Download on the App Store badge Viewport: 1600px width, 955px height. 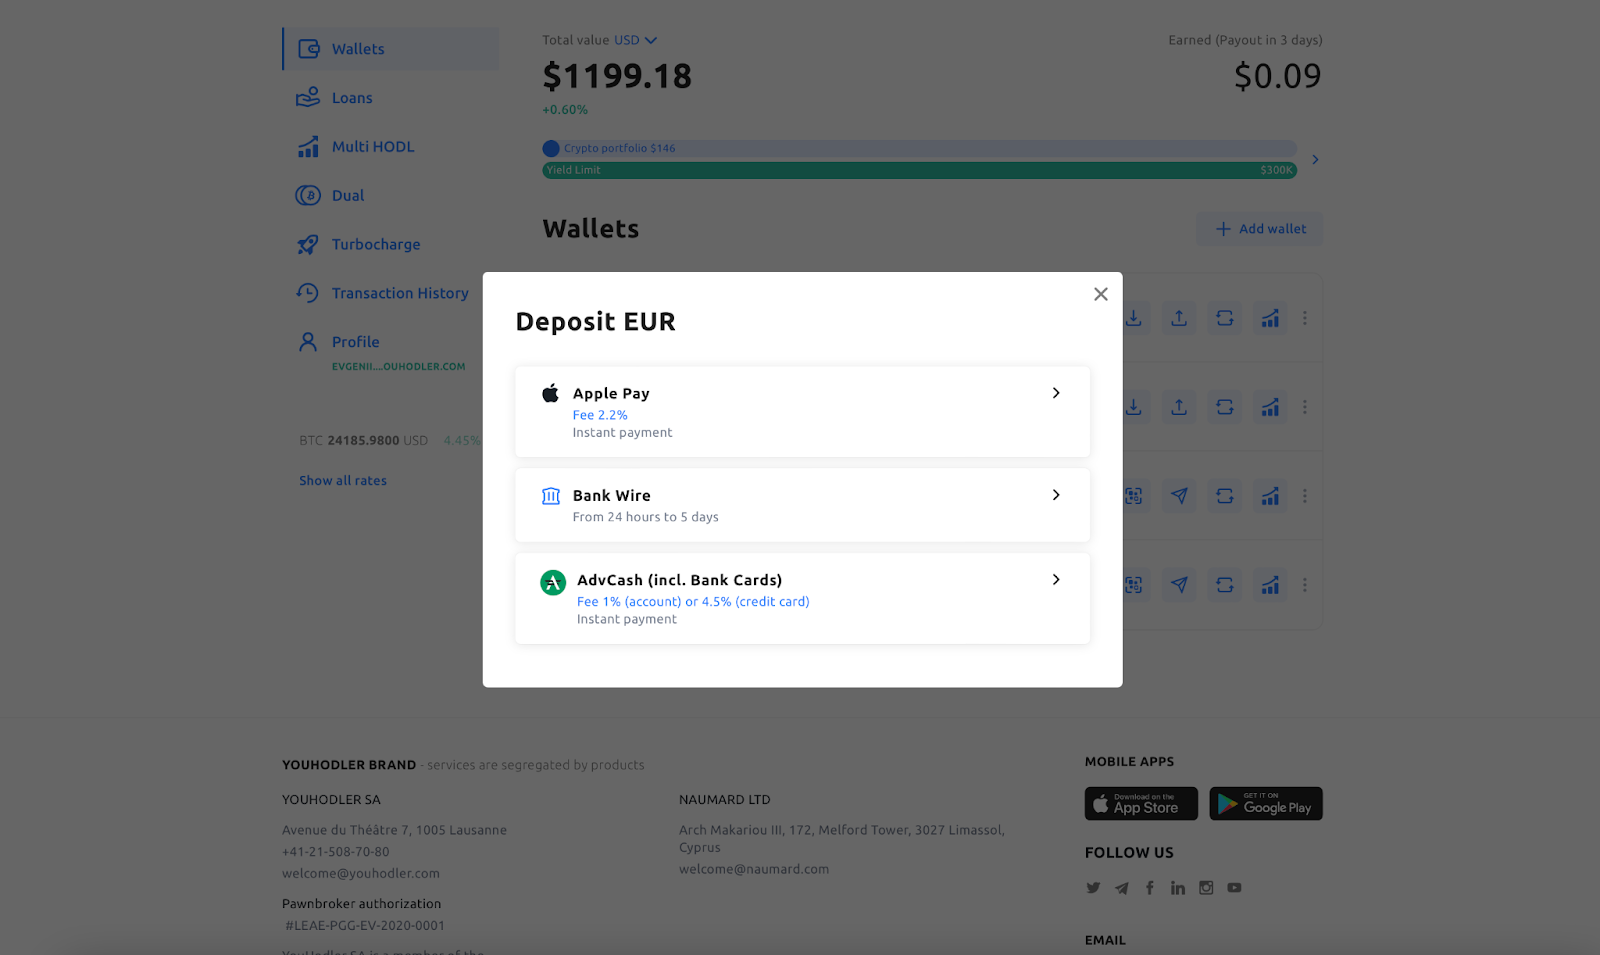1141,804
